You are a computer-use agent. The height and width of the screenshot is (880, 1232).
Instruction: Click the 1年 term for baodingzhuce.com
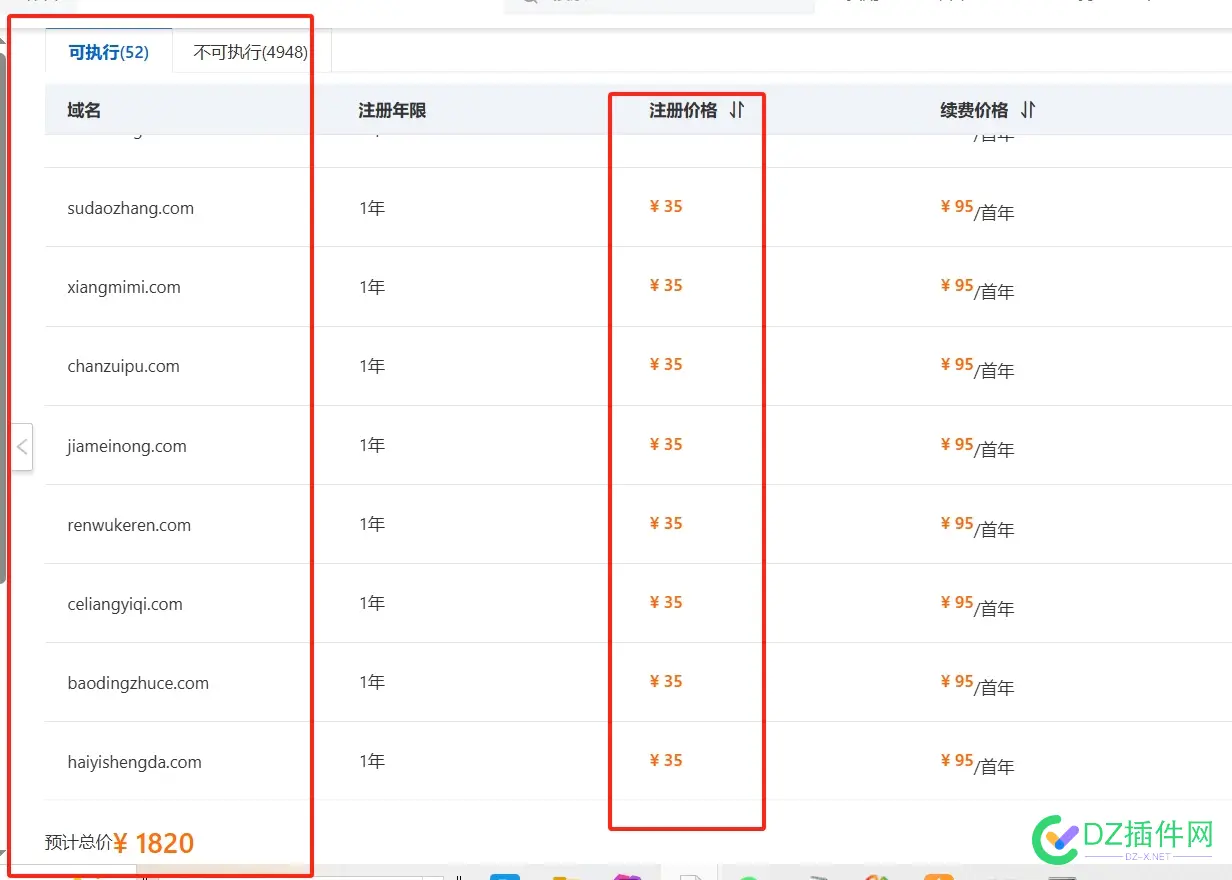[x=372, y=682]
